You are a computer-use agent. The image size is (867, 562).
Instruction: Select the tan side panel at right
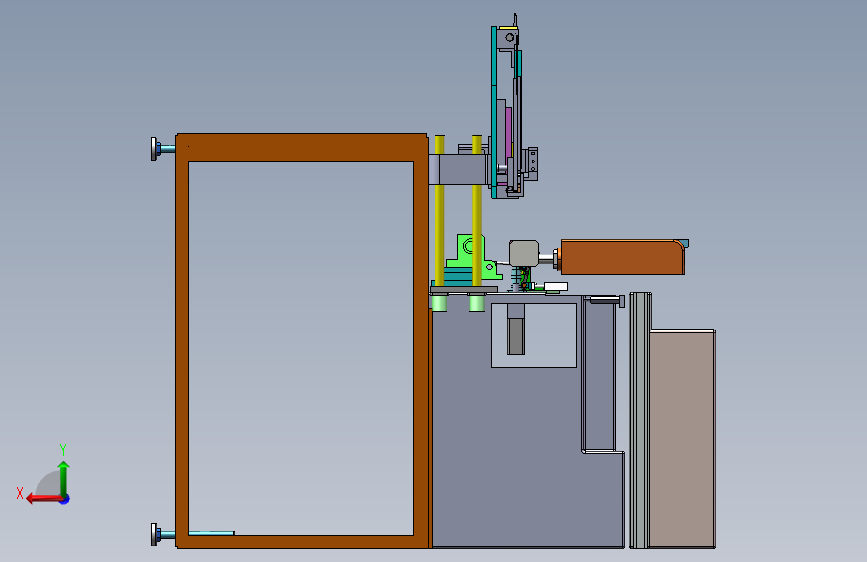(682, 439)
